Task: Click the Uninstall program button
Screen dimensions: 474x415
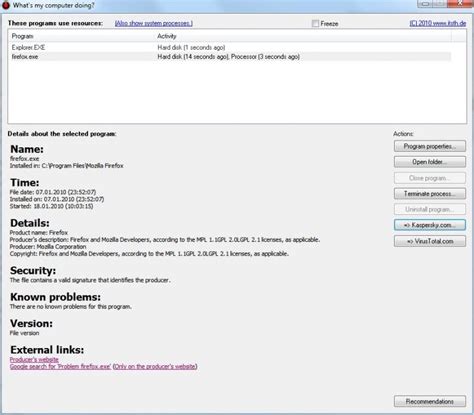Action: click(x=430, y=209)
